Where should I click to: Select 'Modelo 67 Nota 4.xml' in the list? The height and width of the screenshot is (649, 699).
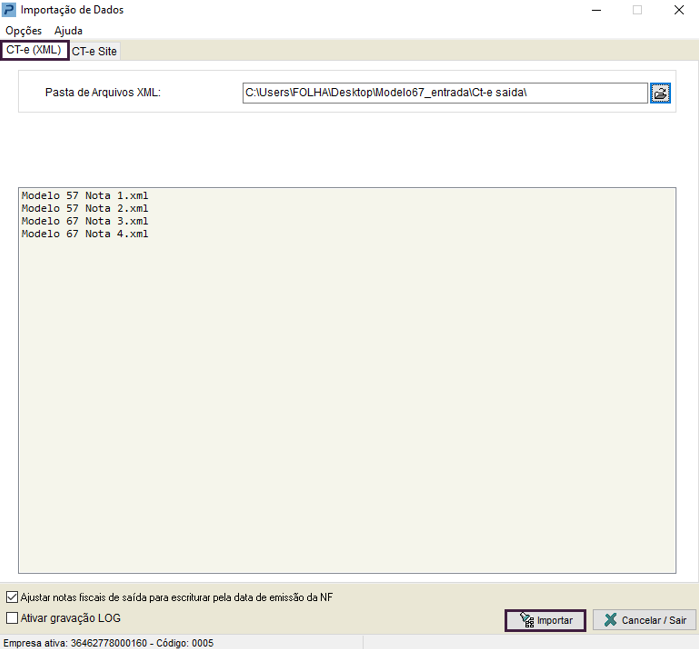85,234
